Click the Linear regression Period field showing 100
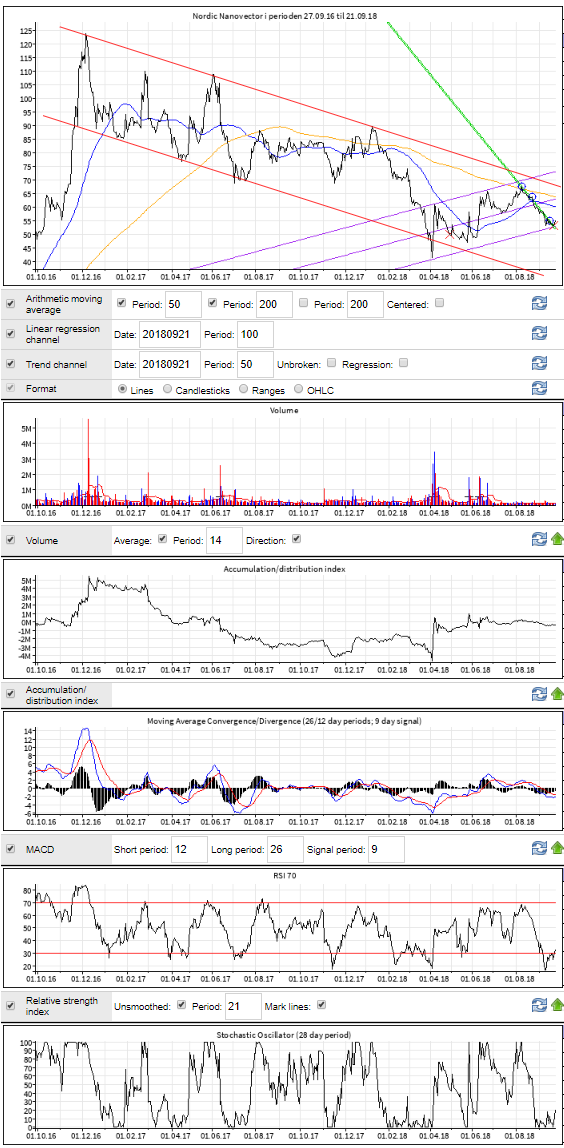This screenshot has width=564, height=1148. pos(255,335)
